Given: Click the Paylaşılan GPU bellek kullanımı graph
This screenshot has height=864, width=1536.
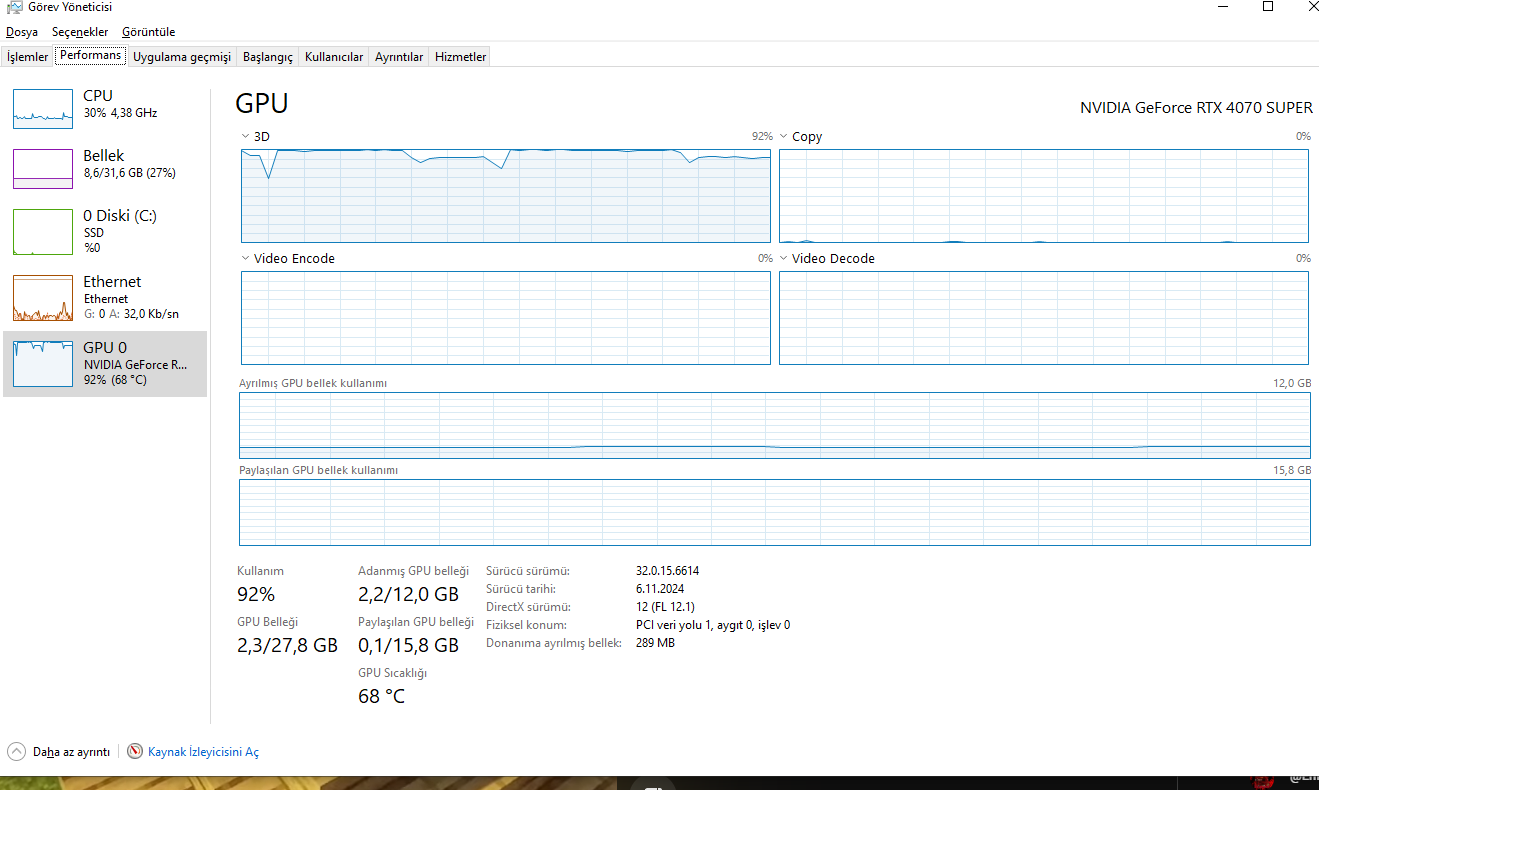Looking at the screenshot, I should 775,512.
